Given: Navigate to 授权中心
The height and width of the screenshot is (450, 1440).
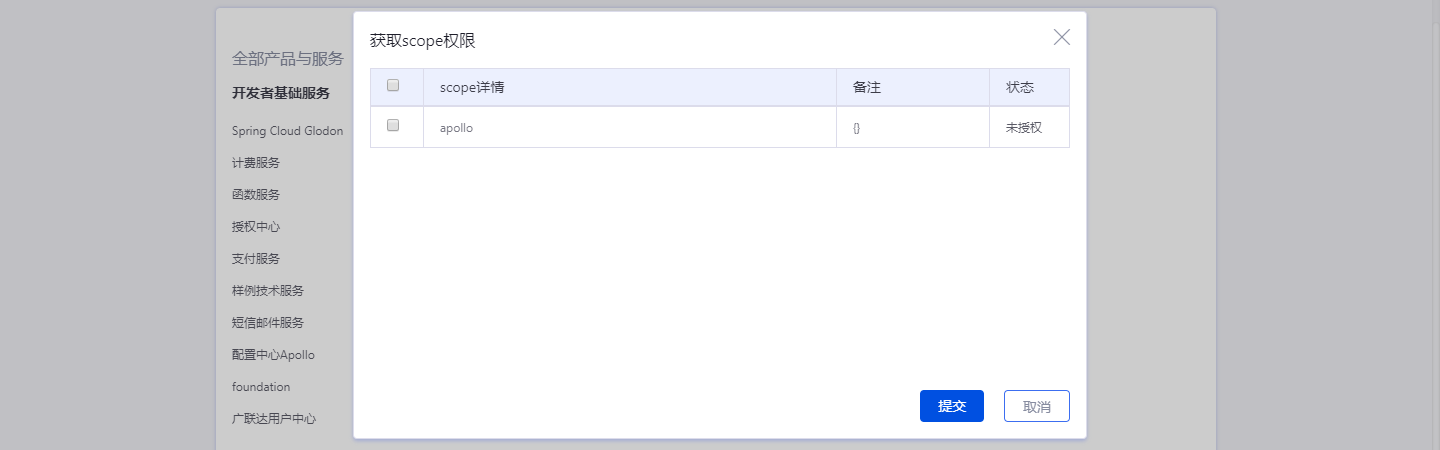Looking at the screenshot, I should click(x=256, y=227).
